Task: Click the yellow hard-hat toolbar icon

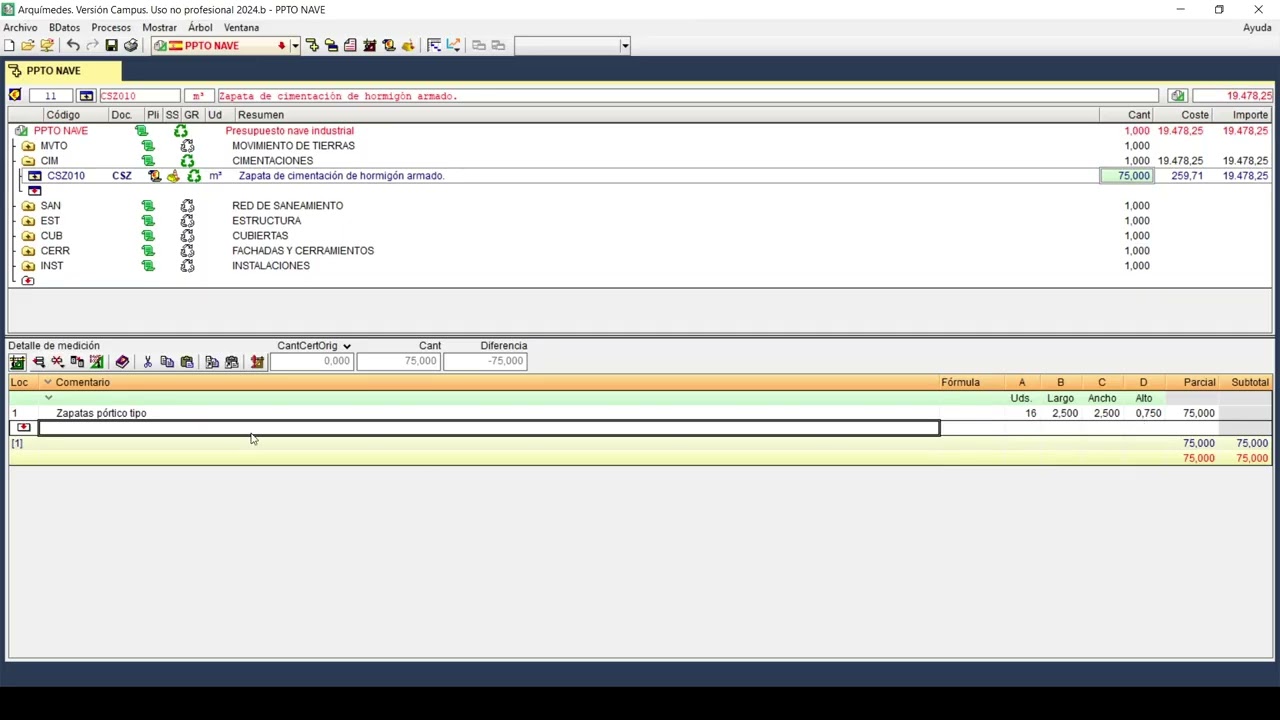Action: pyautogui.click(x=408, y=45)
